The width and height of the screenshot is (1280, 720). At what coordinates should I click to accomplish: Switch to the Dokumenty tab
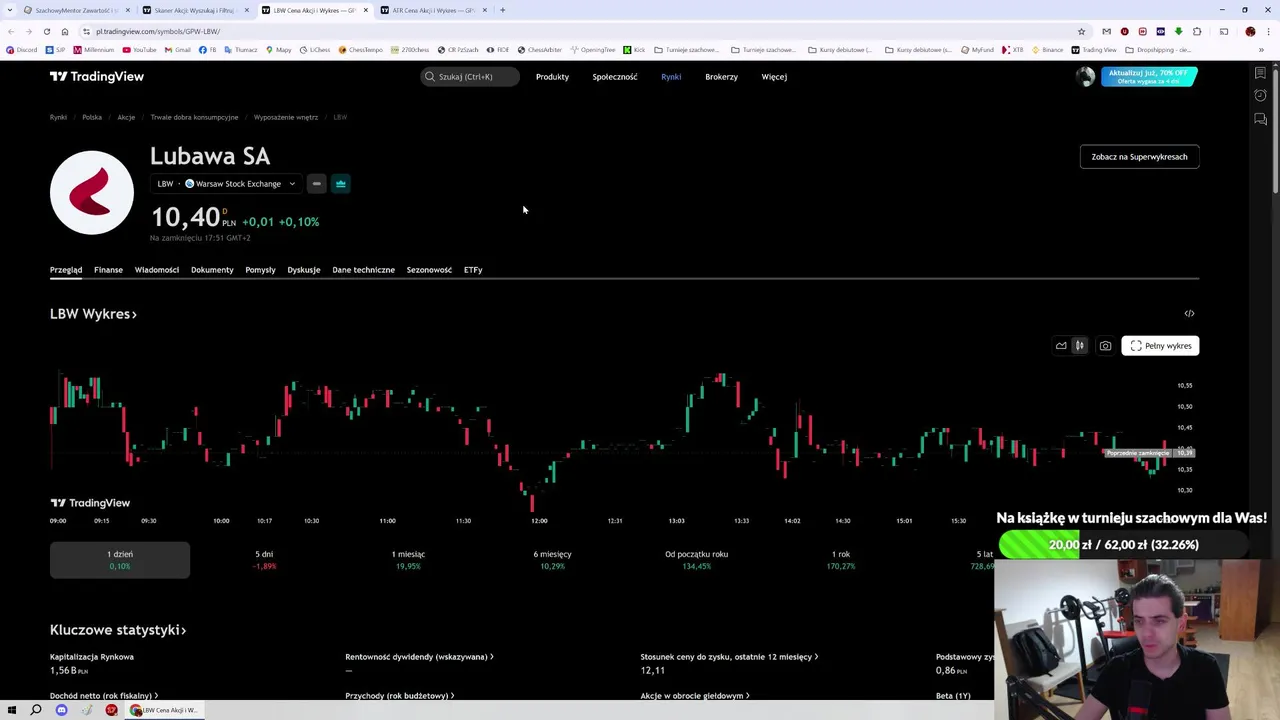pyautogui.click(x=212, y=270)
